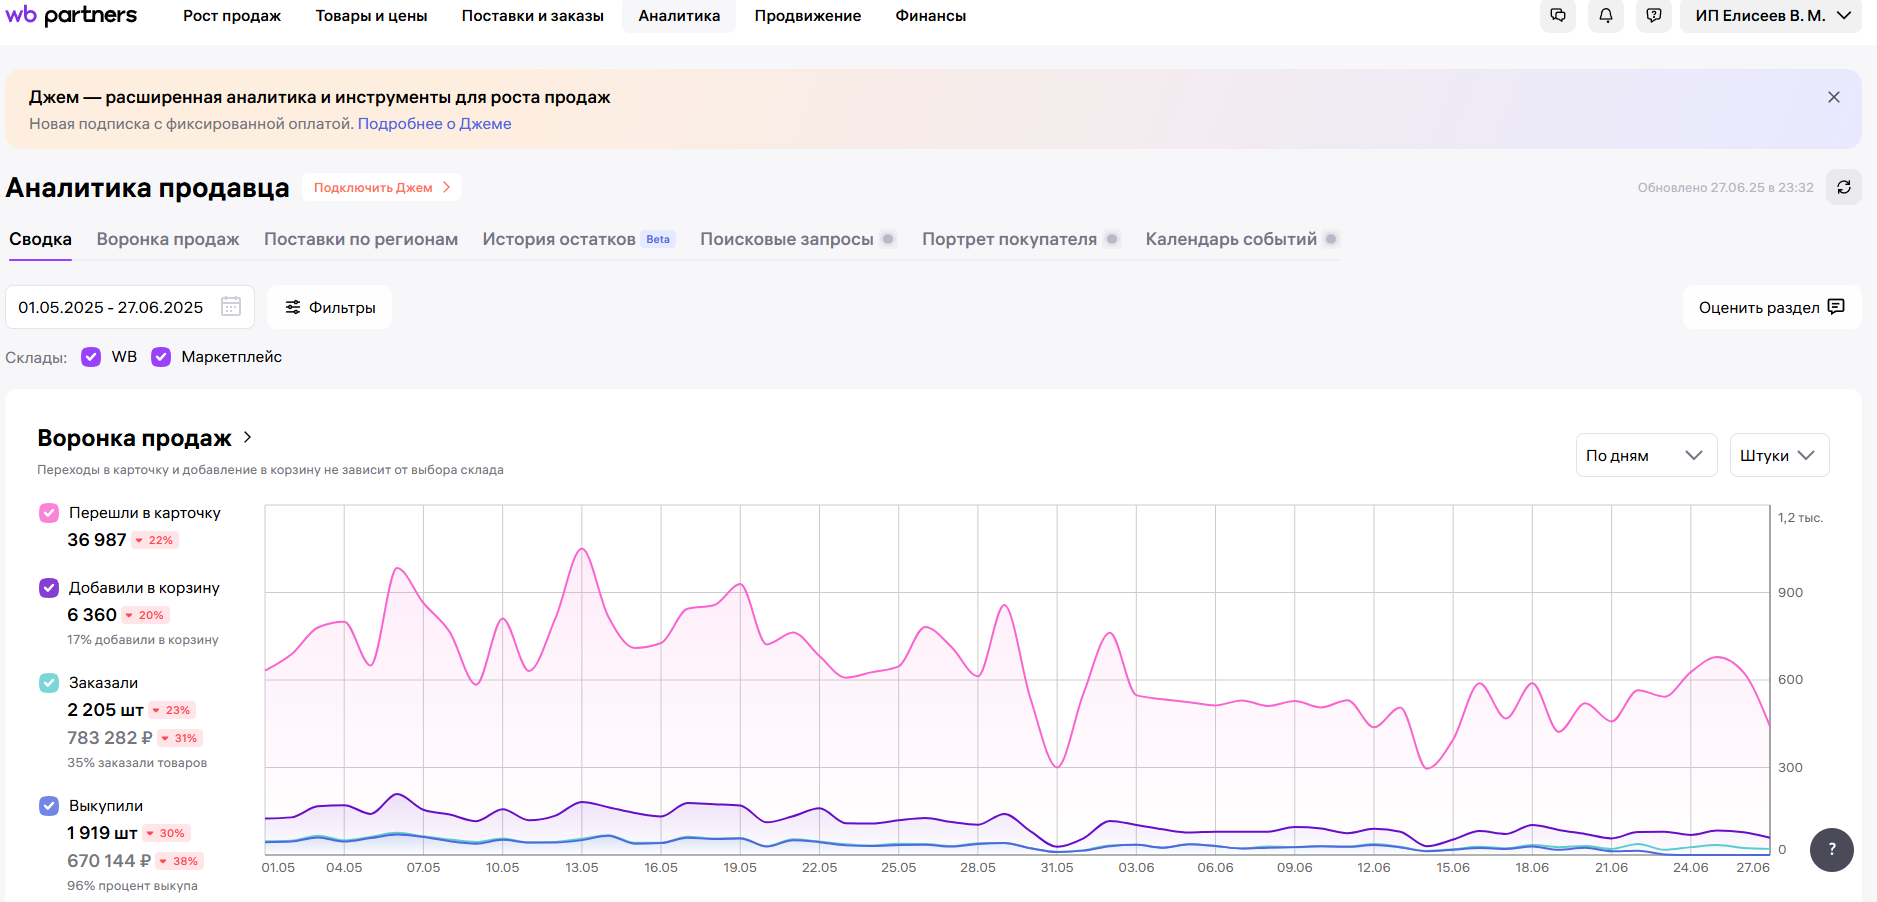
Task: Toggle the WB warehouse checkbox
Action: (x=91, y=357)
